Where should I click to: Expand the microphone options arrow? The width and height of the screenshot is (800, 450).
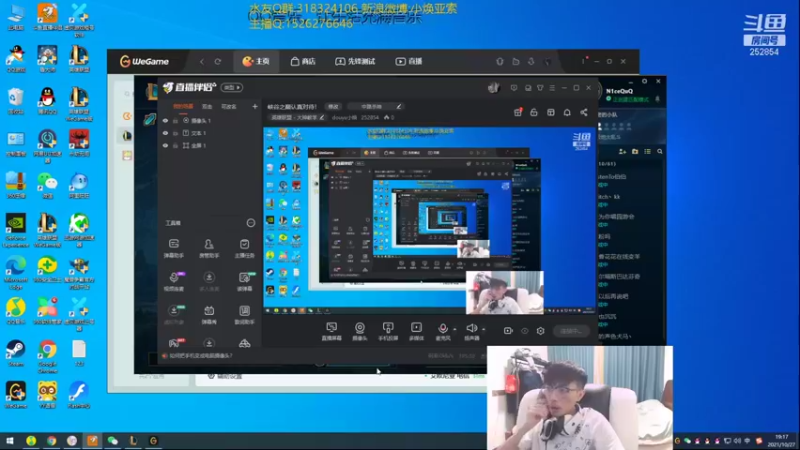click(x=455, y=330)
